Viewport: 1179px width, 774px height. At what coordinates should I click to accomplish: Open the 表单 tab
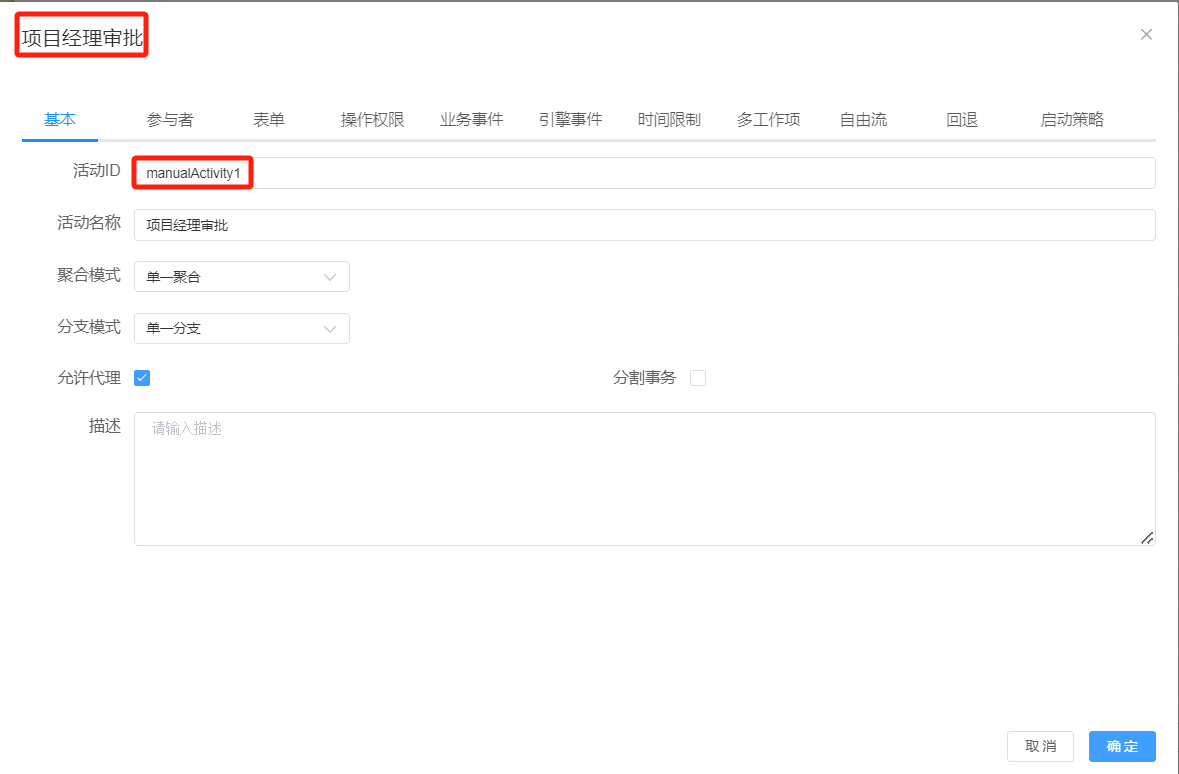click(x=269, y=120)
